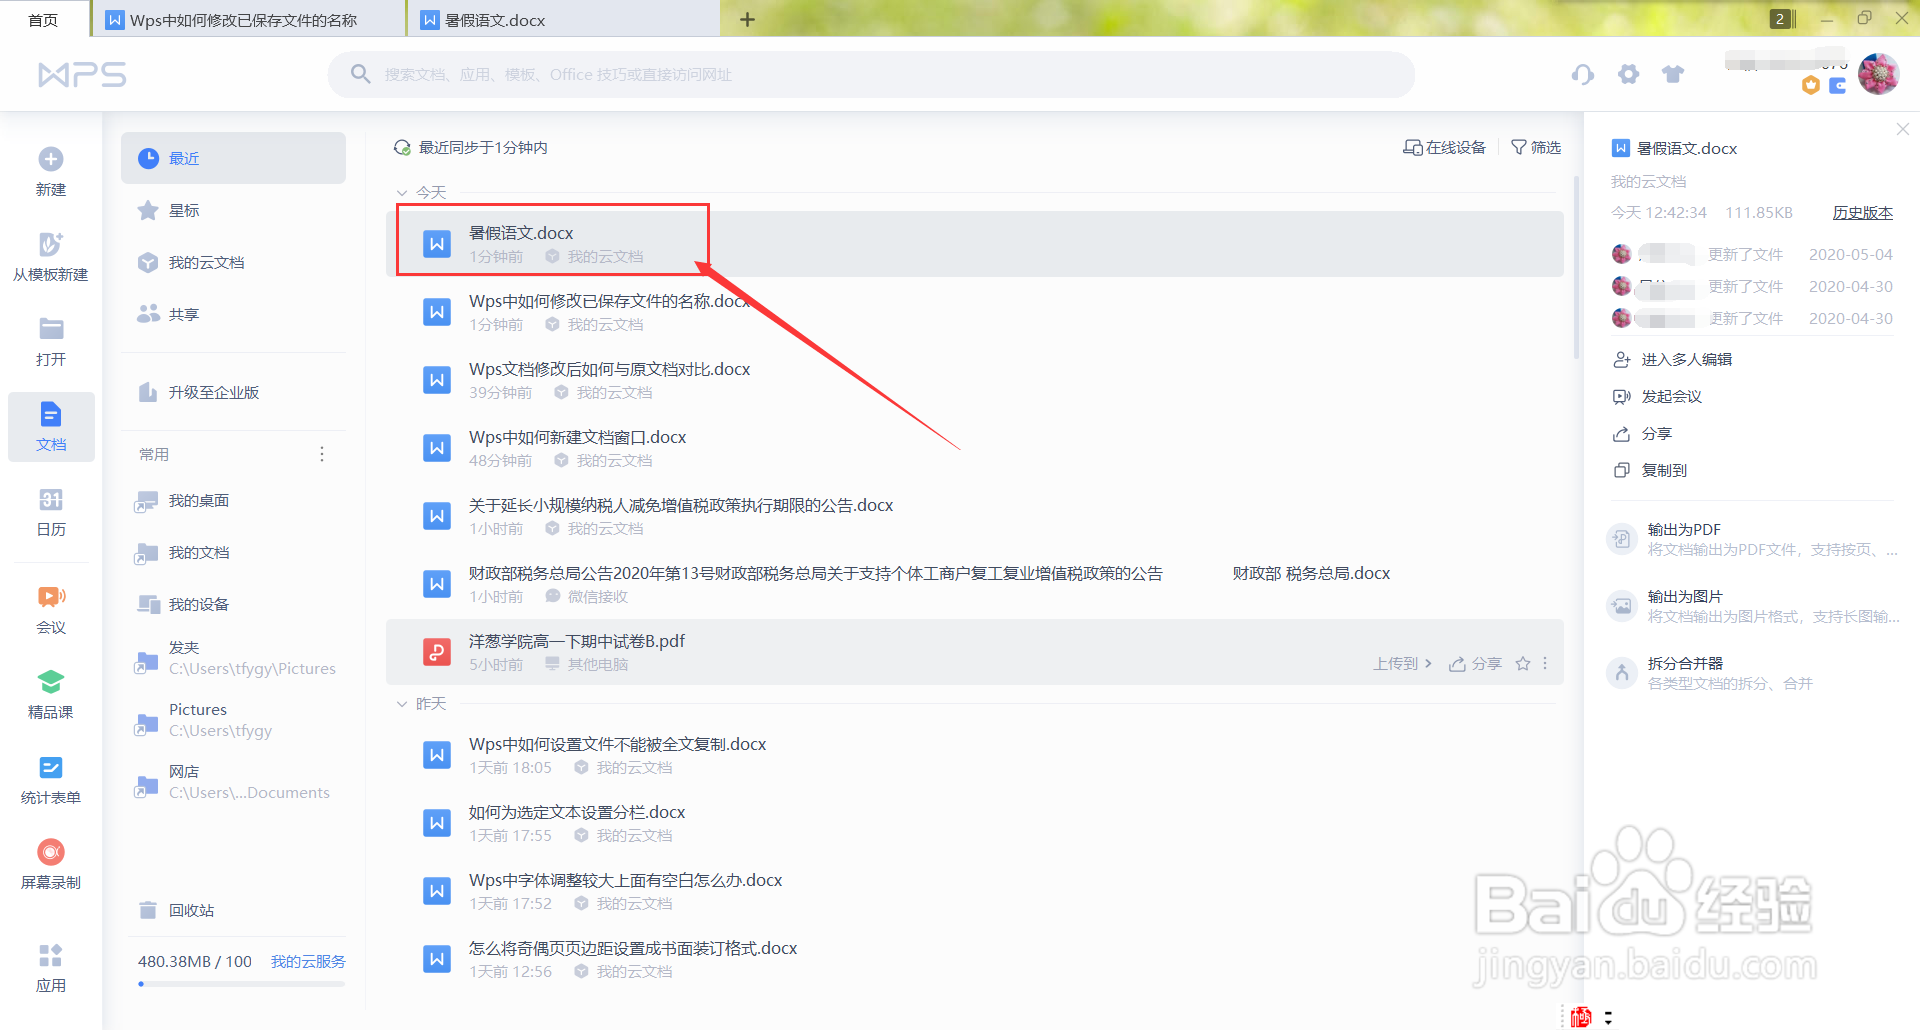Open the 星标 starred files list
Viewport: 1920px width, 1030px height.
pyautogui.click(x=184, y=210)
